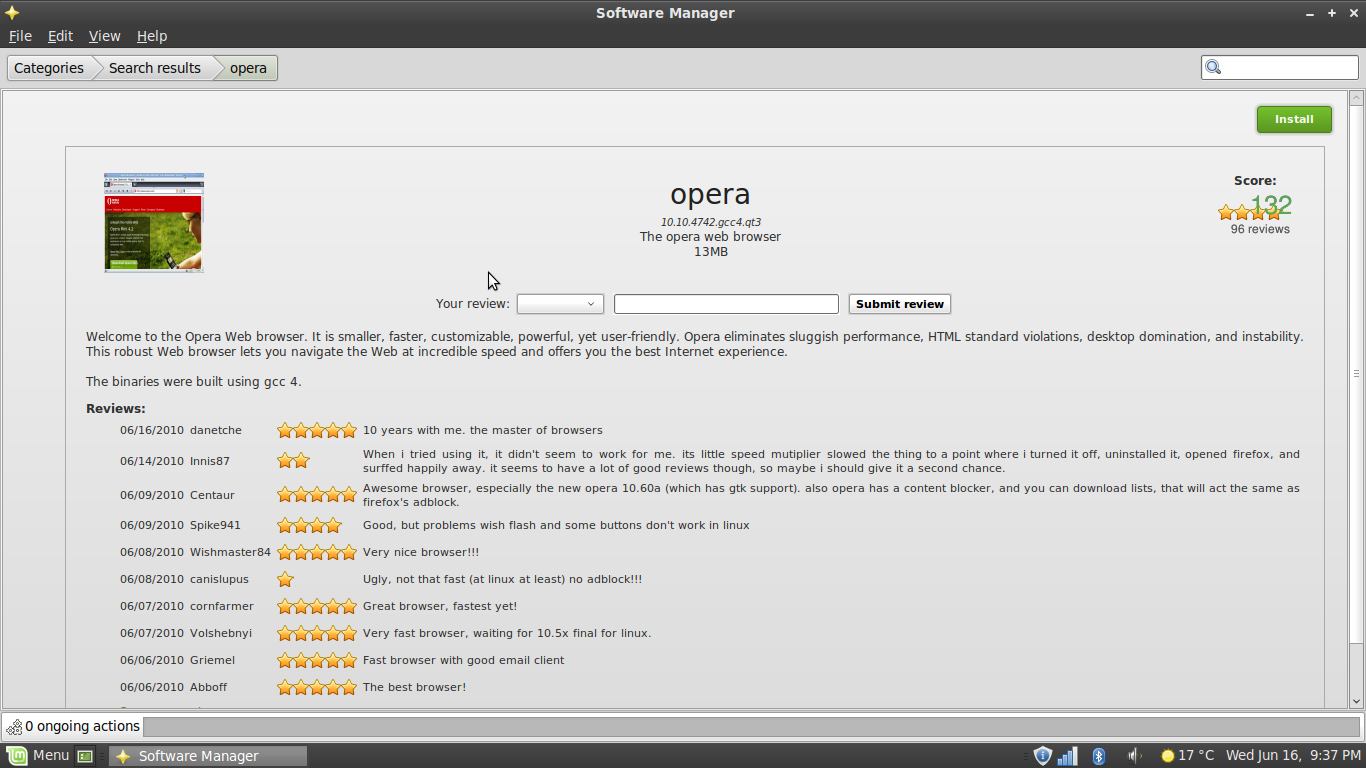Click the date 06/09/2010 beside Centaur
This screenshot has width=1366, height=768.
(x=152, y=495)
